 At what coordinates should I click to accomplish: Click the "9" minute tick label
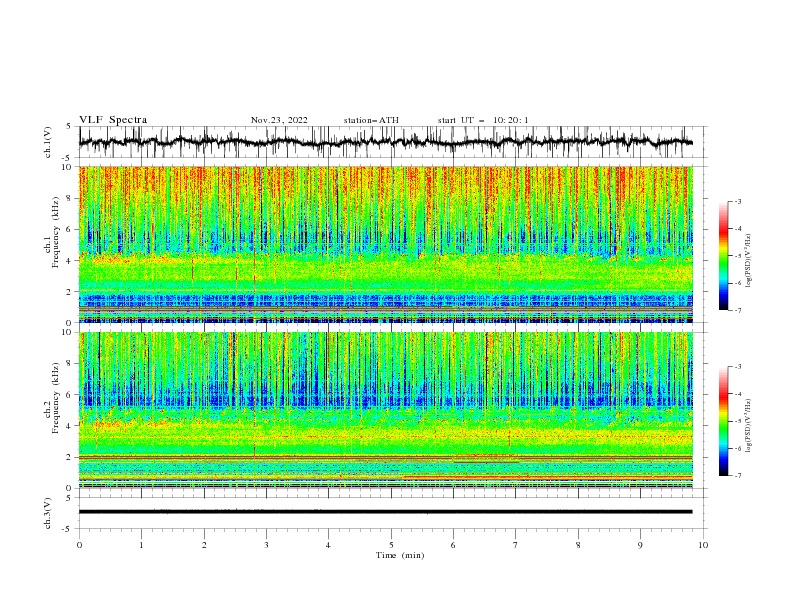tap(640, 545)
